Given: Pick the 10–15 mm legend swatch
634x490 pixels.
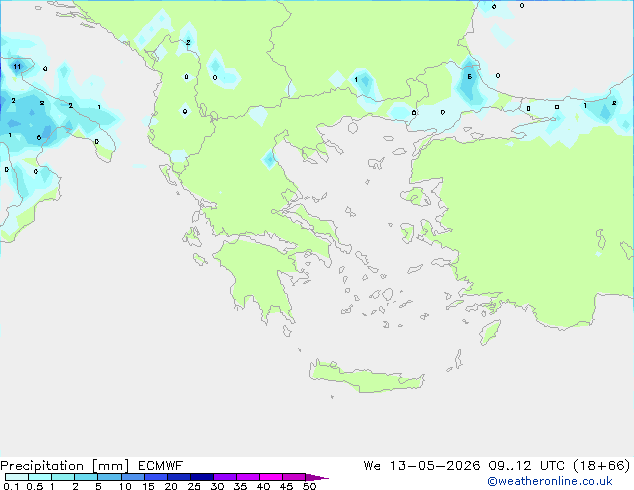Looking at the screenshot, I should tap(133, 477).
